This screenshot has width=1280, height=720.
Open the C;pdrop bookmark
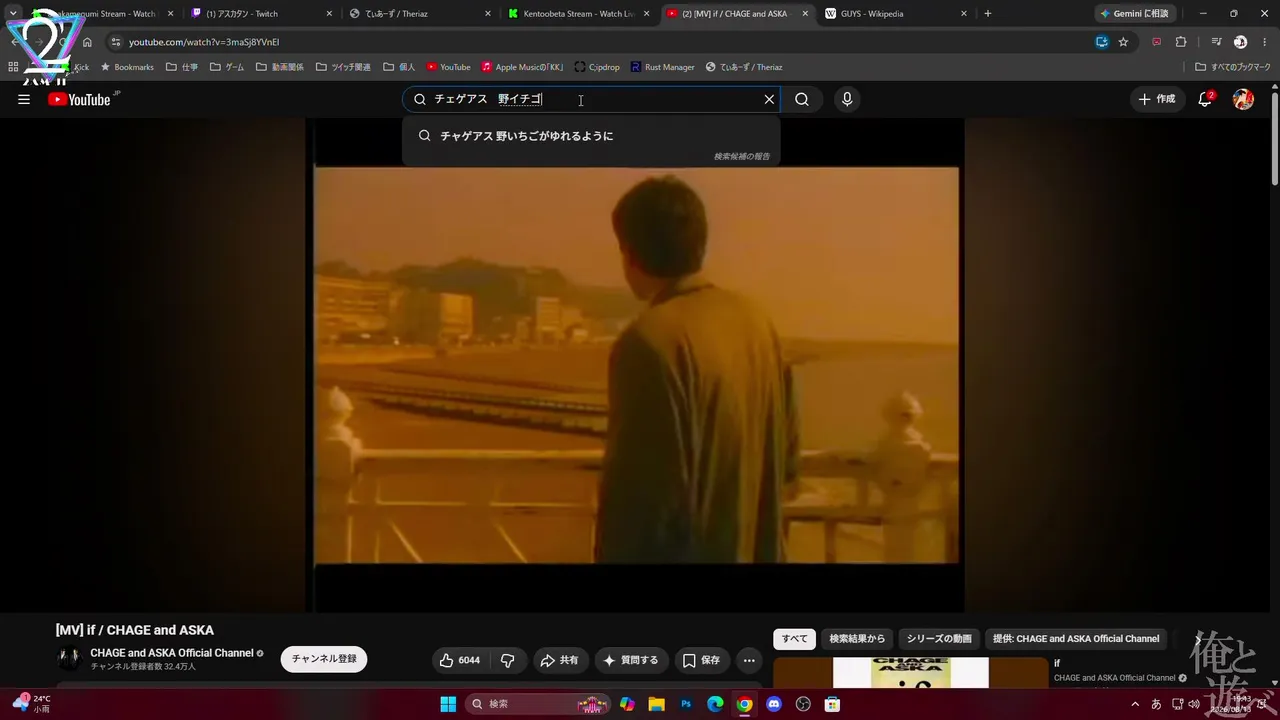click(596, 67)
